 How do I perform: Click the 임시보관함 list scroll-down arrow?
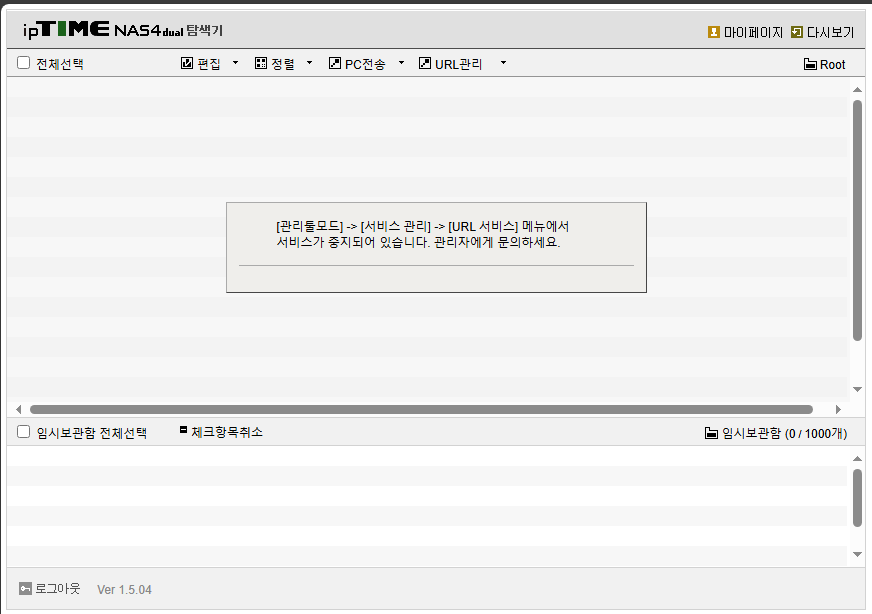coord(857,554)
